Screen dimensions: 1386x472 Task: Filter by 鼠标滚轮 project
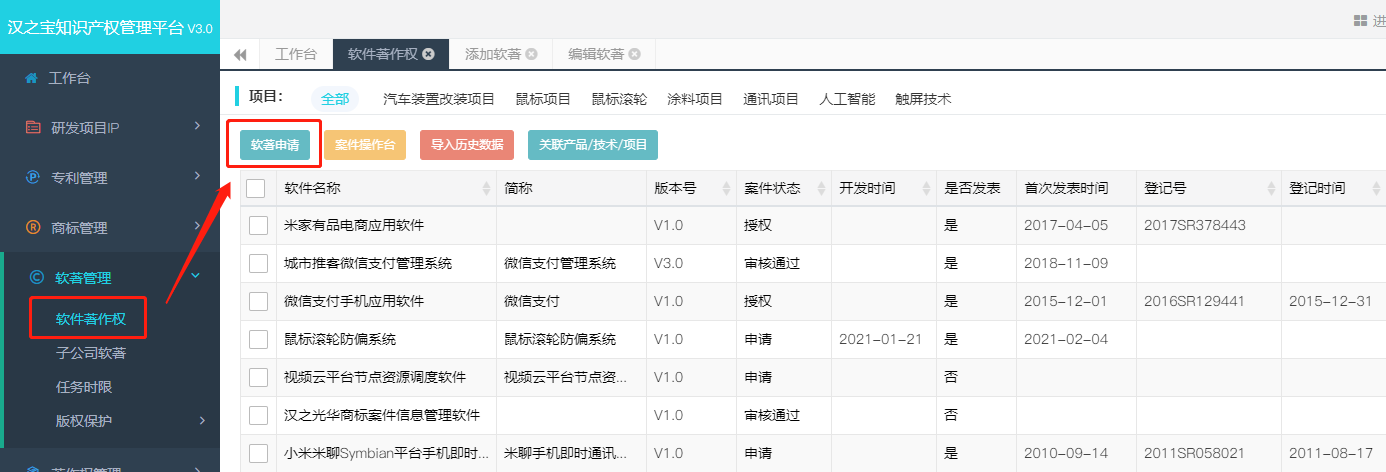pos(619,99)
